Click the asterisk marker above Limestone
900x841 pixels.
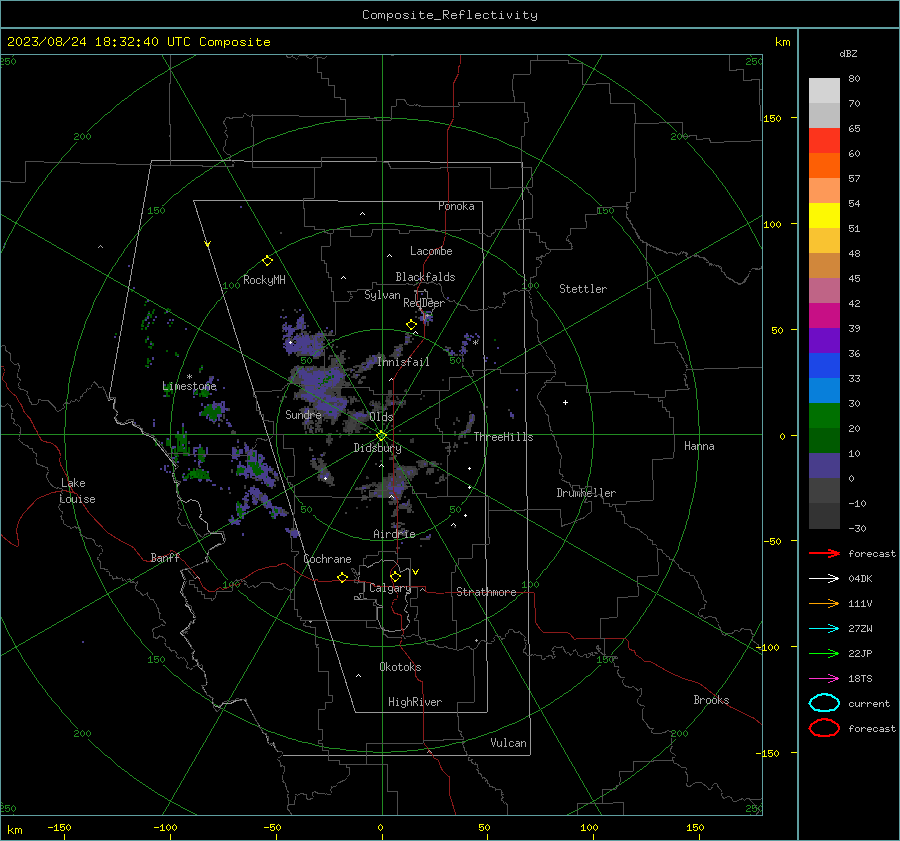click(189, 377)
